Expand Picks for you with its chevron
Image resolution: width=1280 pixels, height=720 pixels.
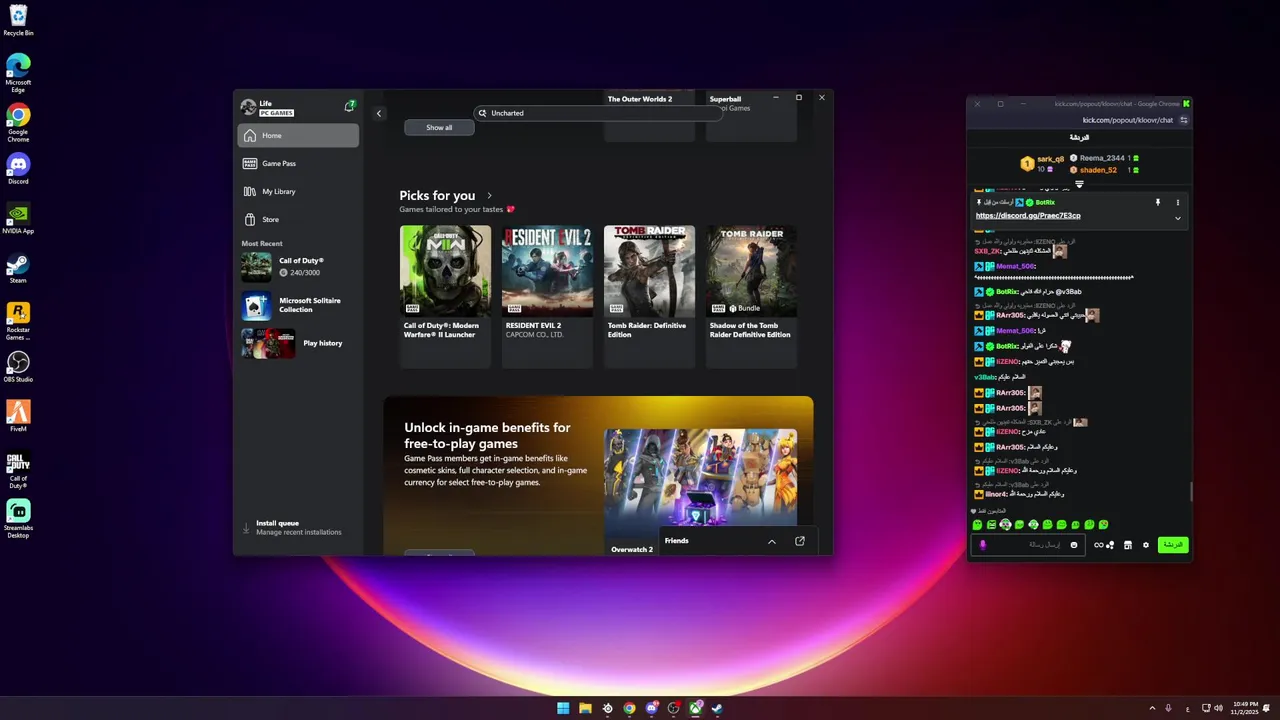pyautogui.click(x=489, y=196)
